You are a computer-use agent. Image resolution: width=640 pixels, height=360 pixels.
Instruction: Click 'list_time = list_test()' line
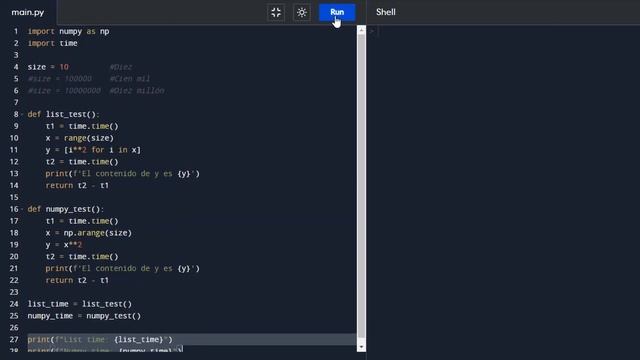80,304
